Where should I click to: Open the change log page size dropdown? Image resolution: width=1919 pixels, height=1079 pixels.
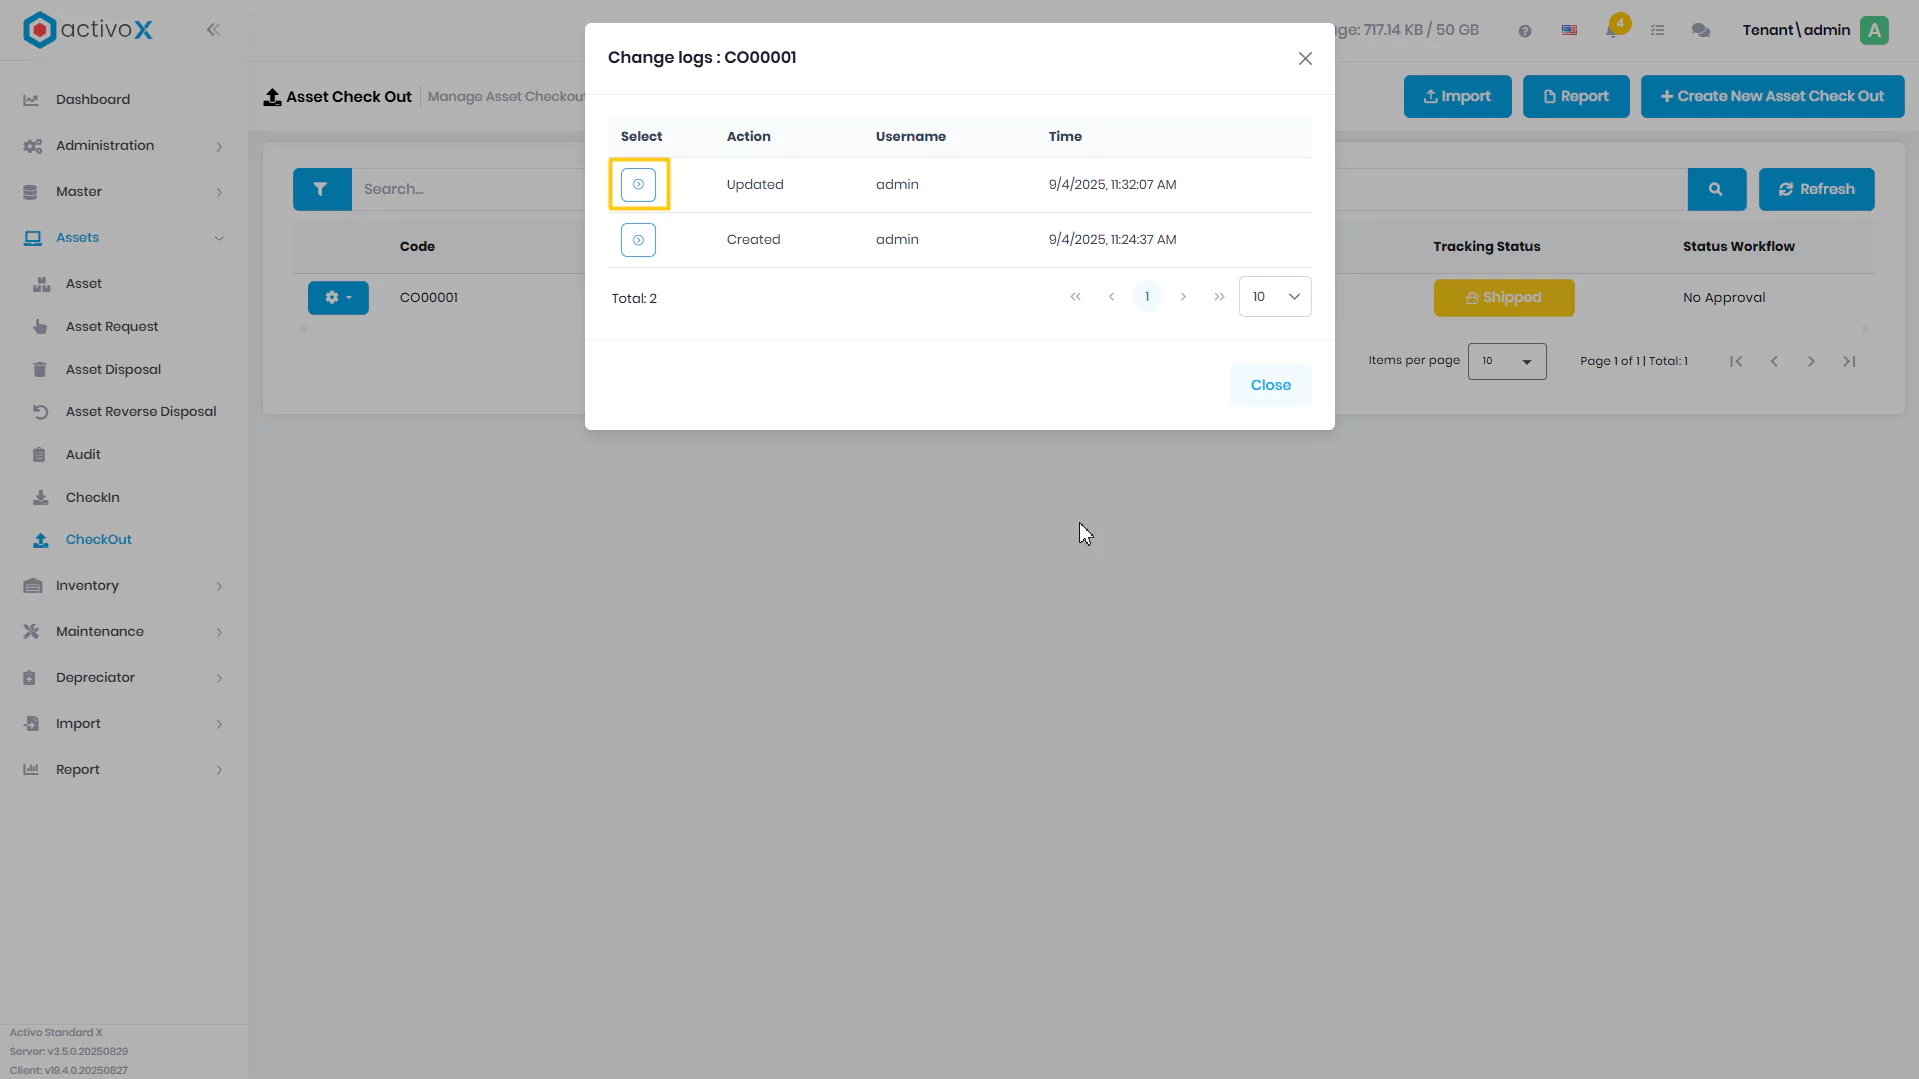(x=1275, y=297)
